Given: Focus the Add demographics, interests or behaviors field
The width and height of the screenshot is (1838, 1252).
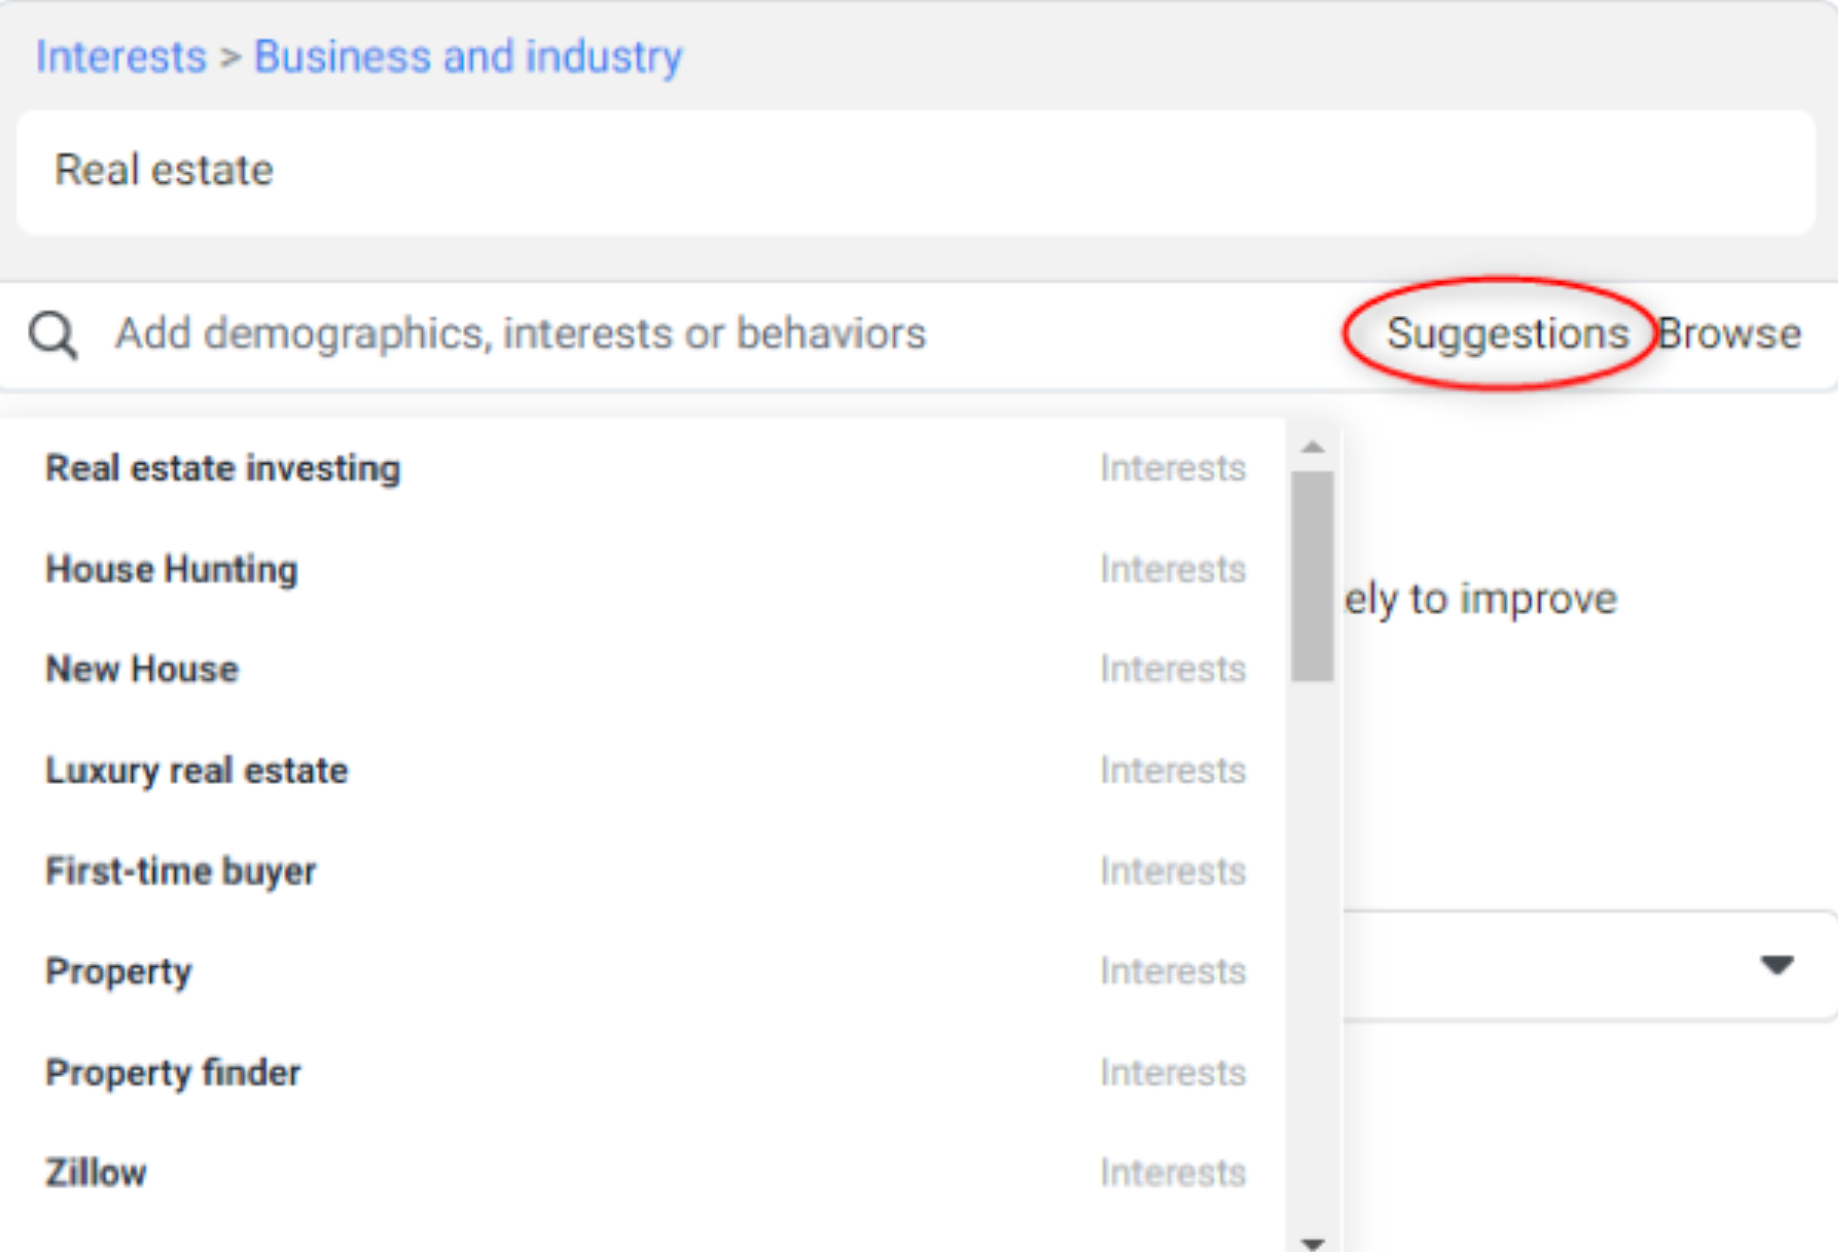Looking at the screenshot, I should coord(520,334).
